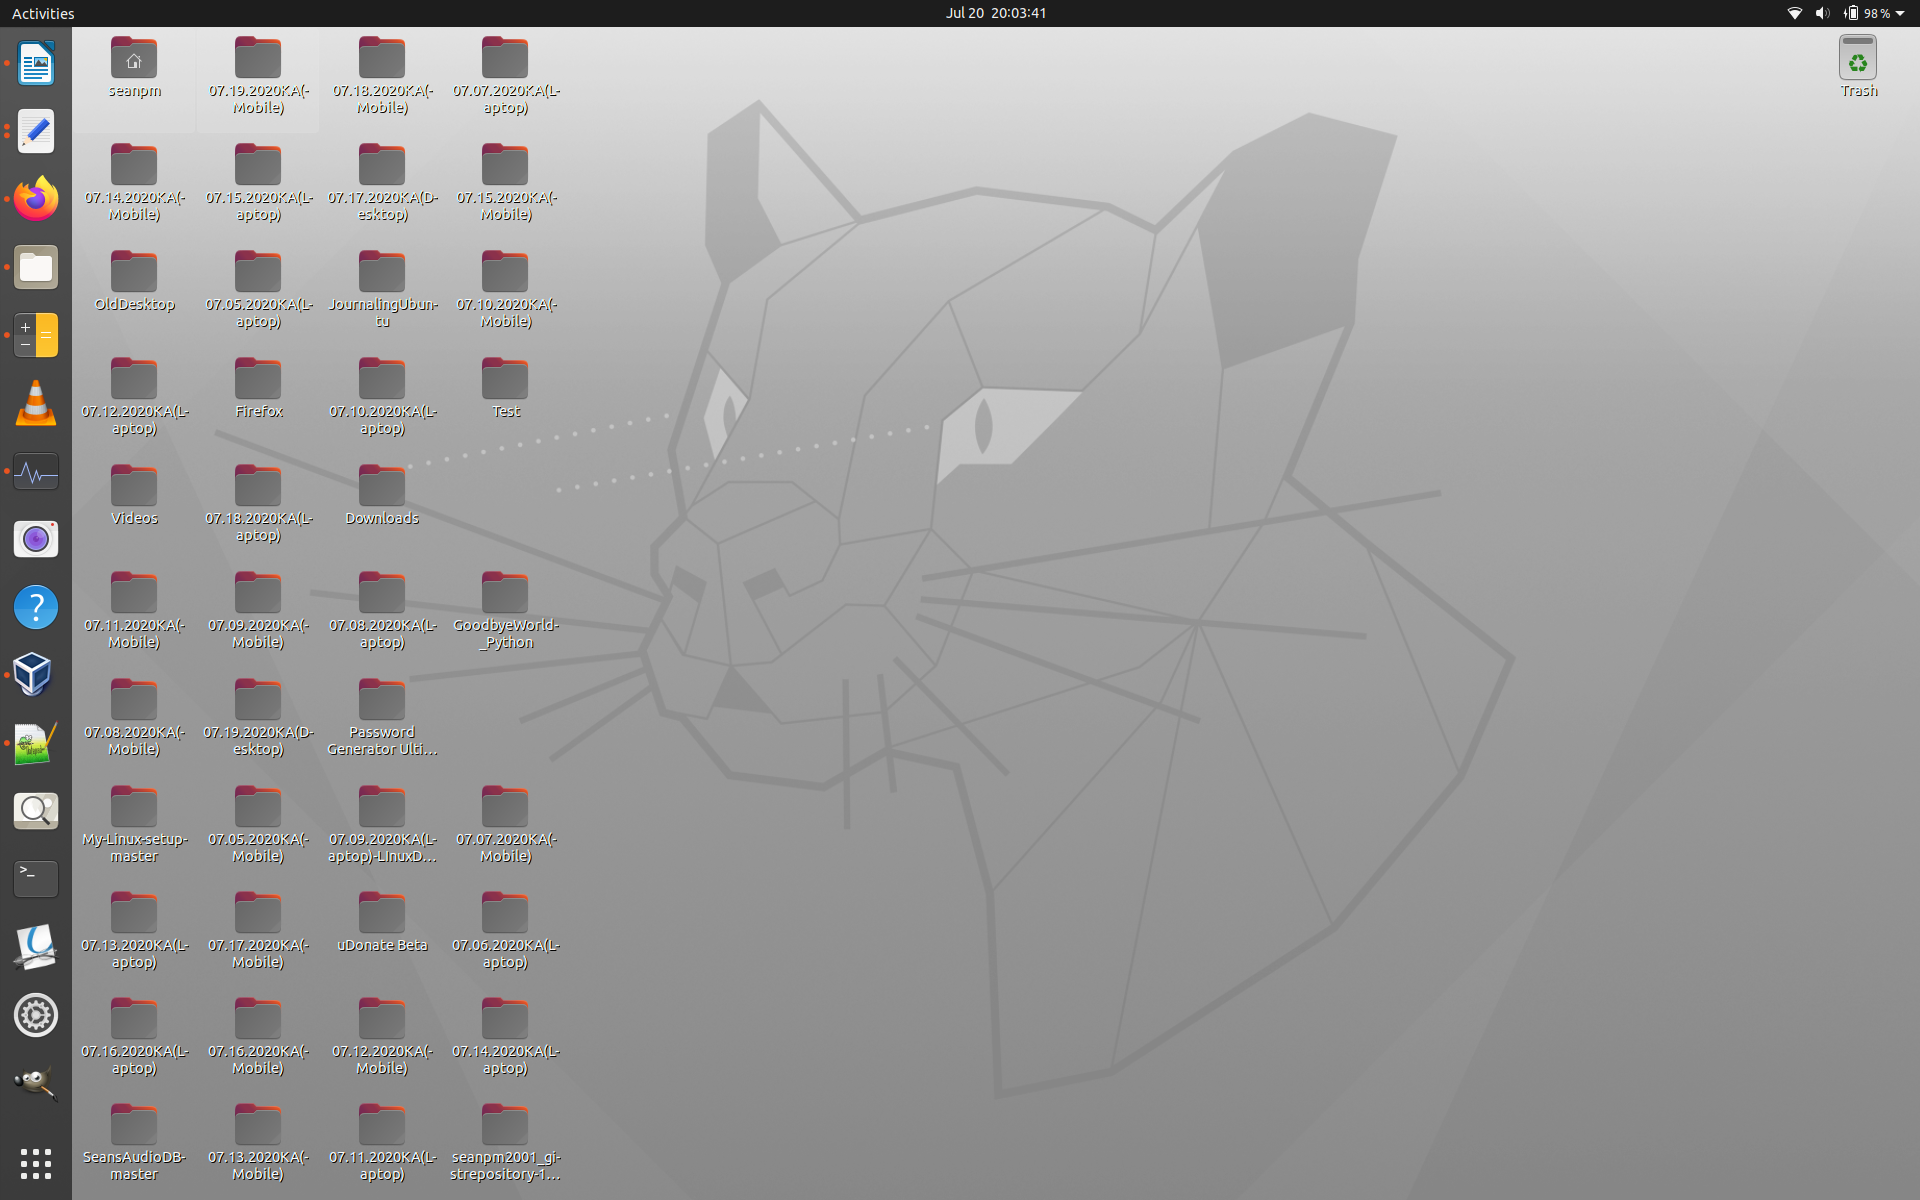1920x1200 pixels.
Task: Select folder 07.08.2020KA(-Mobile)
Action: (134, 717)
